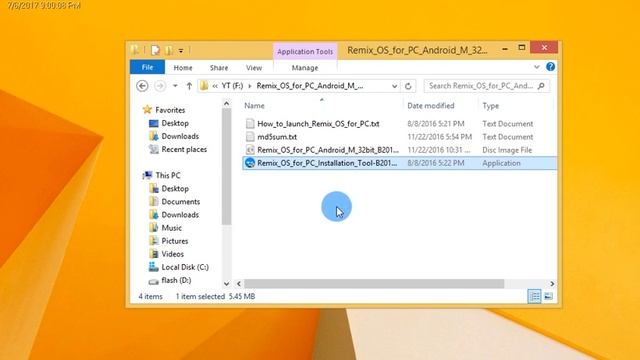This screenshot has width=640, height=360.
Task: Open the Music folder
Action: pyautogui.click(x=171, y=228)
